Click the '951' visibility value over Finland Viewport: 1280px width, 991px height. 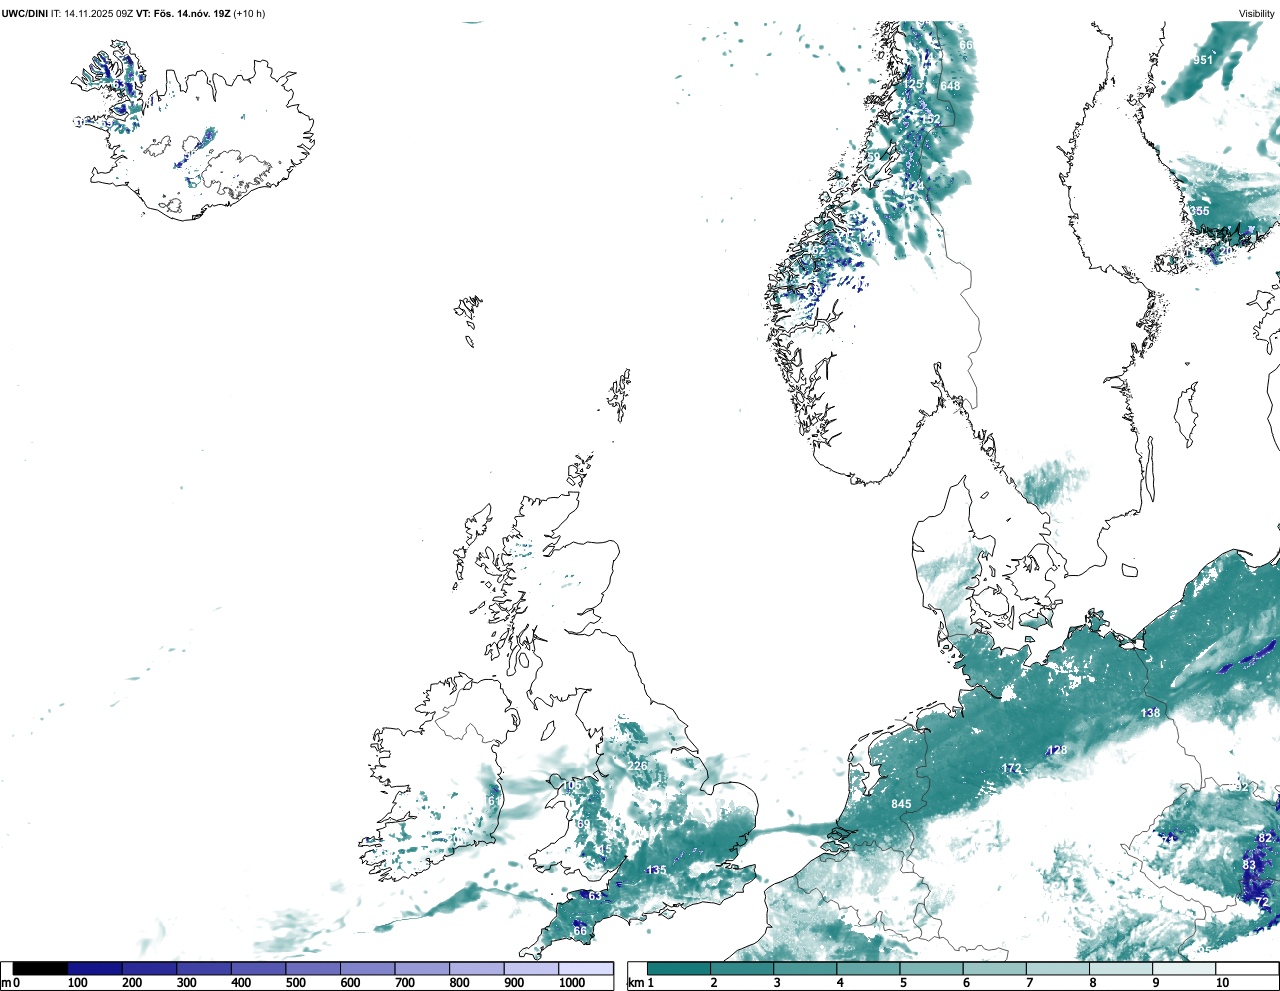(x=1203, y=60)
